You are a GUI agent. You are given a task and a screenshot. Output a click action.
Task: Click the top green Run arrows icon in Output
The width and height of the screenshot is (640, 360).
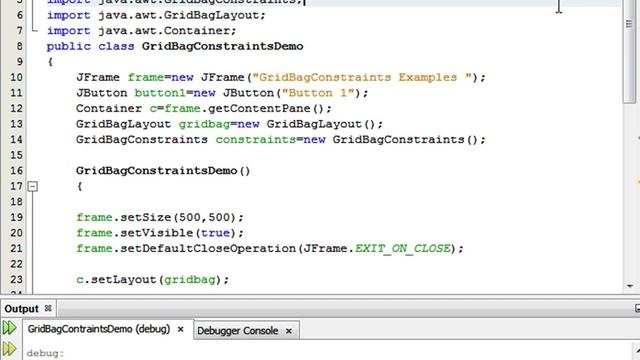9,328
